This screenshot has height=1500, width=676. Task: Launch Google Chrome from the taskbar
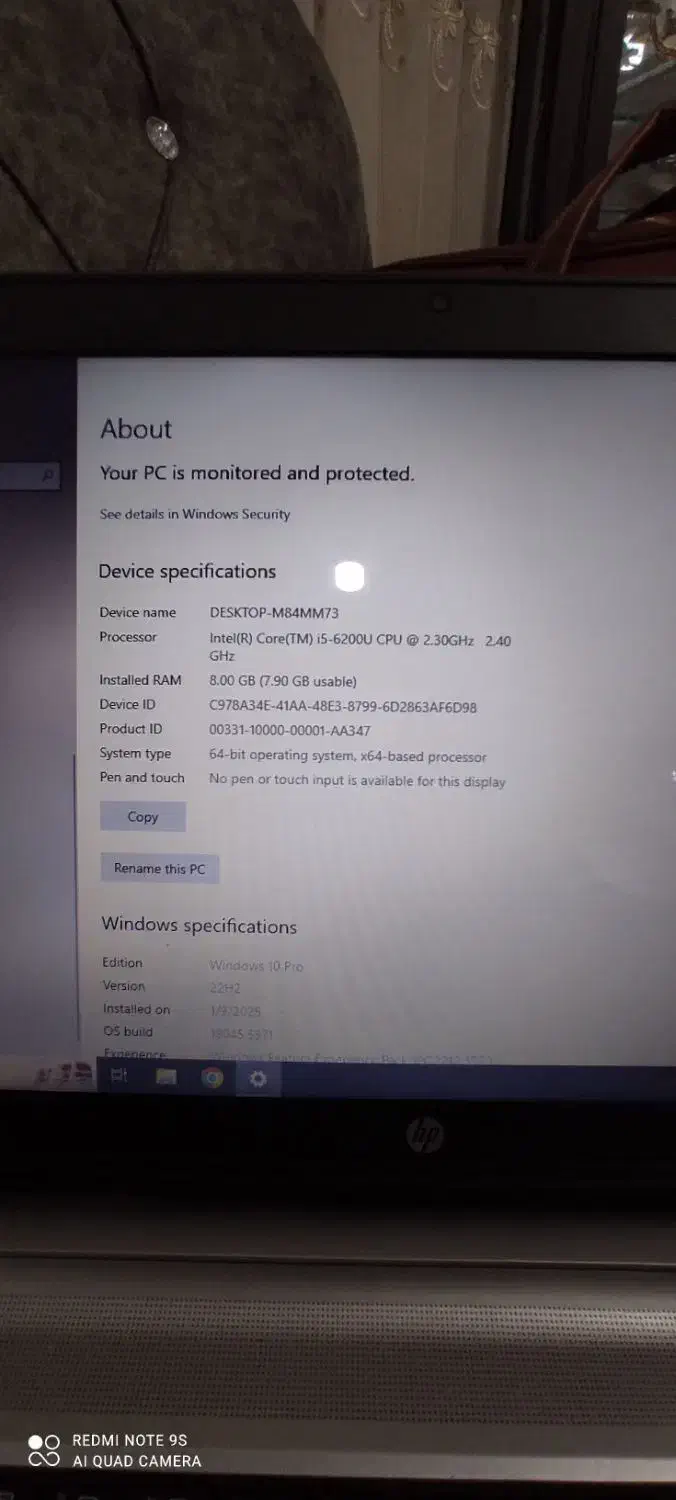point(212,1077)
